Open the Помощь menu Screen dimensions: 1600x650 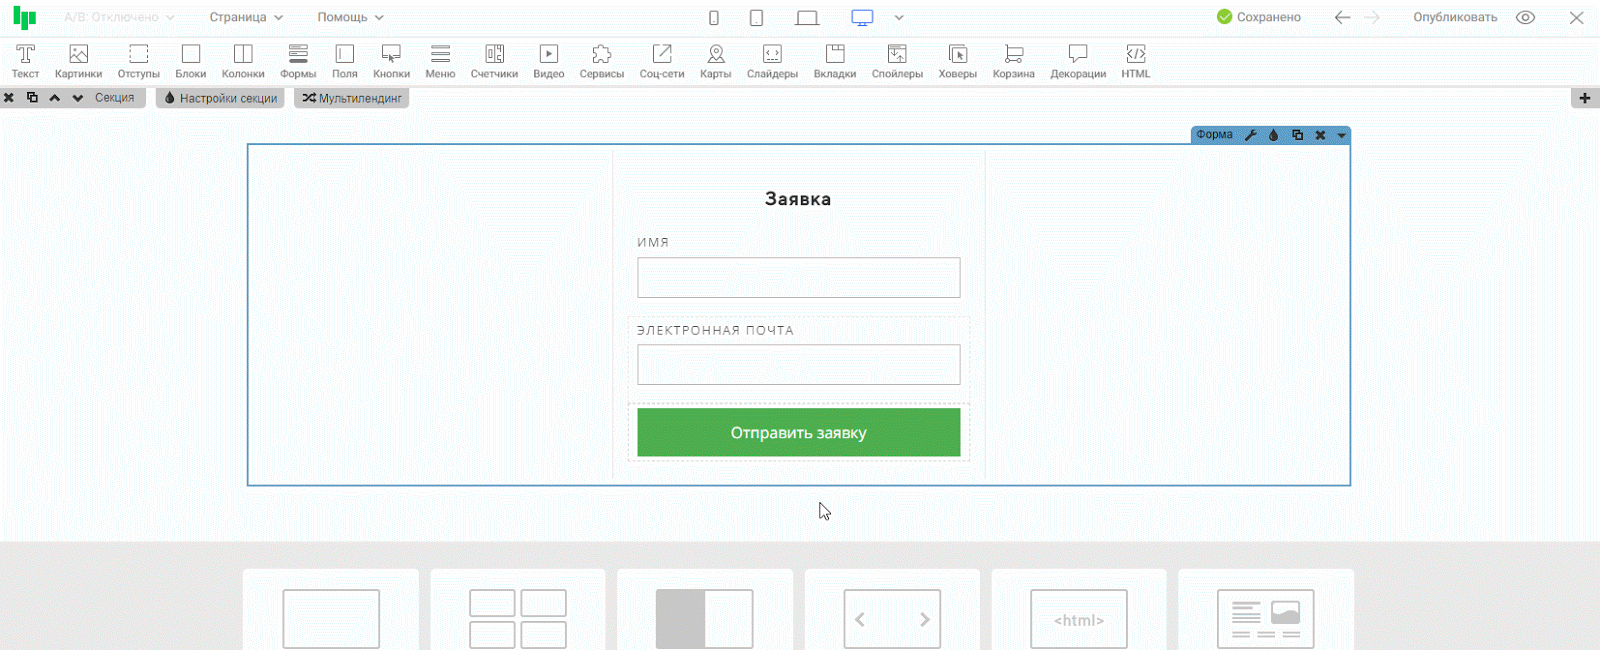click(350, 17)
